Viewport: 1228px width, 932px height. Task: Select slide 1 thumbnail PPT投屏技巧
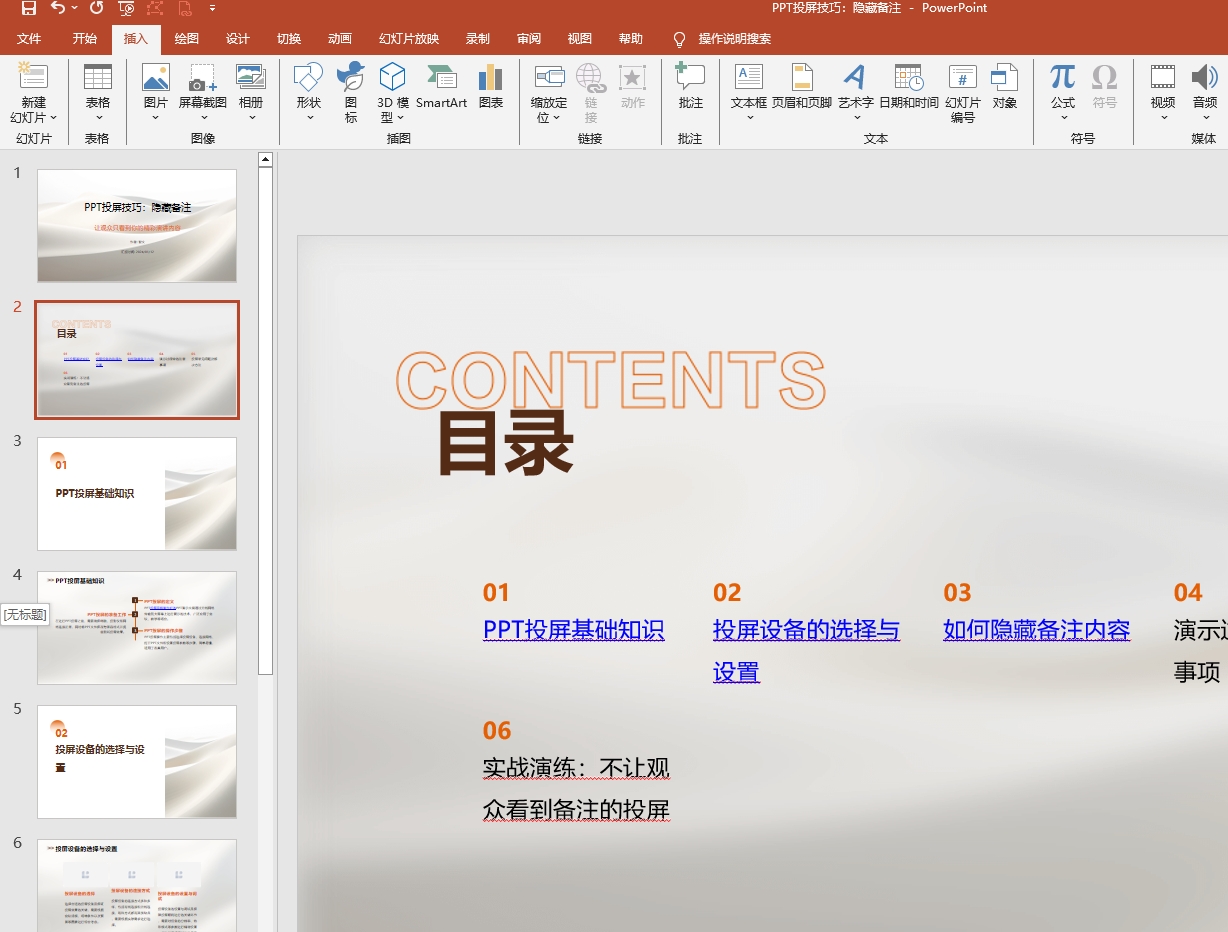pyautogui.click(x=137, y=225)
